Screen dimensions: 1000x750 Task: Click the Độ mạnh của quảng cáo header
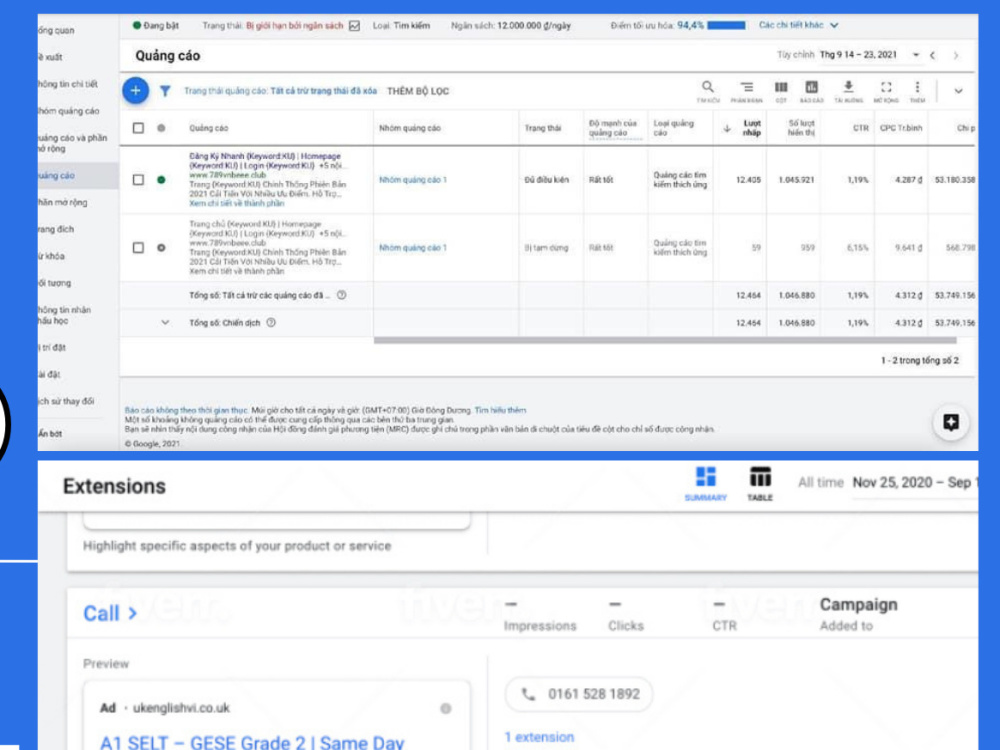[x=612, y=128]
